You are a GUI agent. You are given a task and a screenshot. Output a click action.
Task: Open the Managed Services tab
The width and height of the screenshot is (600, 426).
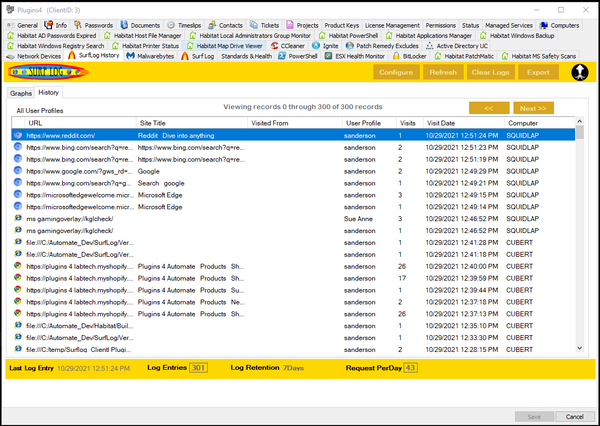point(509,25)
